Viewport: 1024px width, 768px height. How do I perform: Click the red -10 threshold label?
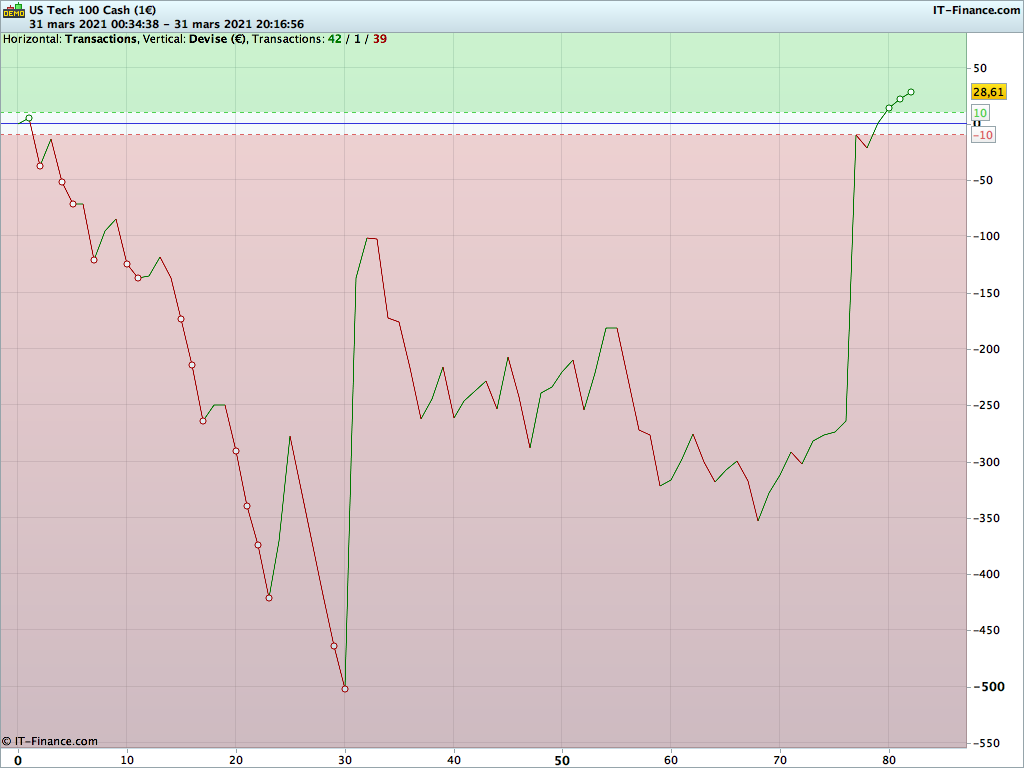coord(983,135)
